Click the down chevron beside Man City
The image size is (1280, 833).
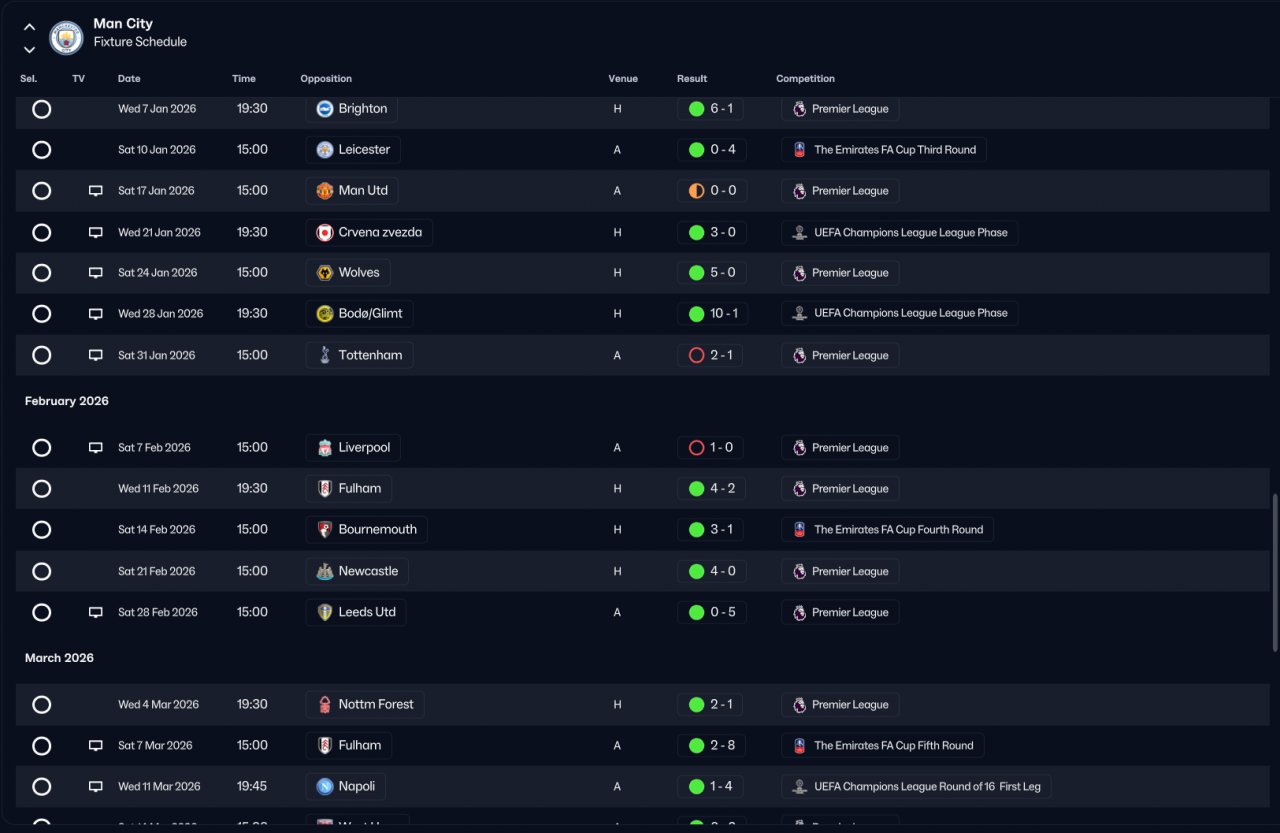pos(29,49)
